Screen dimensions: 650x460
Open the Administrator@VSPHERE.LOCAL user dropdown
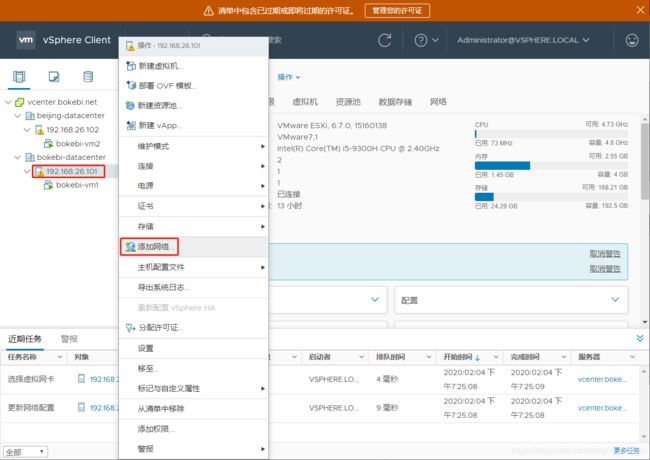(523, 40)
